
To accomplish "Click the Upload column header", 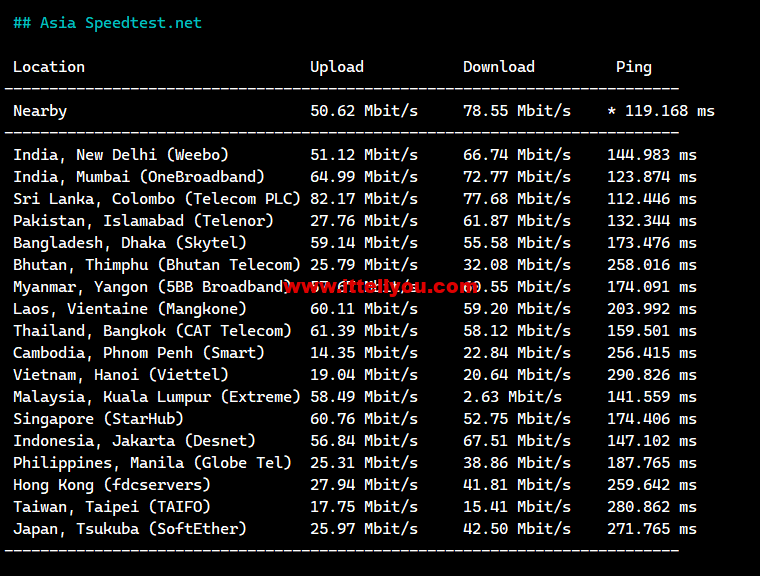I will tap(337, 67).
